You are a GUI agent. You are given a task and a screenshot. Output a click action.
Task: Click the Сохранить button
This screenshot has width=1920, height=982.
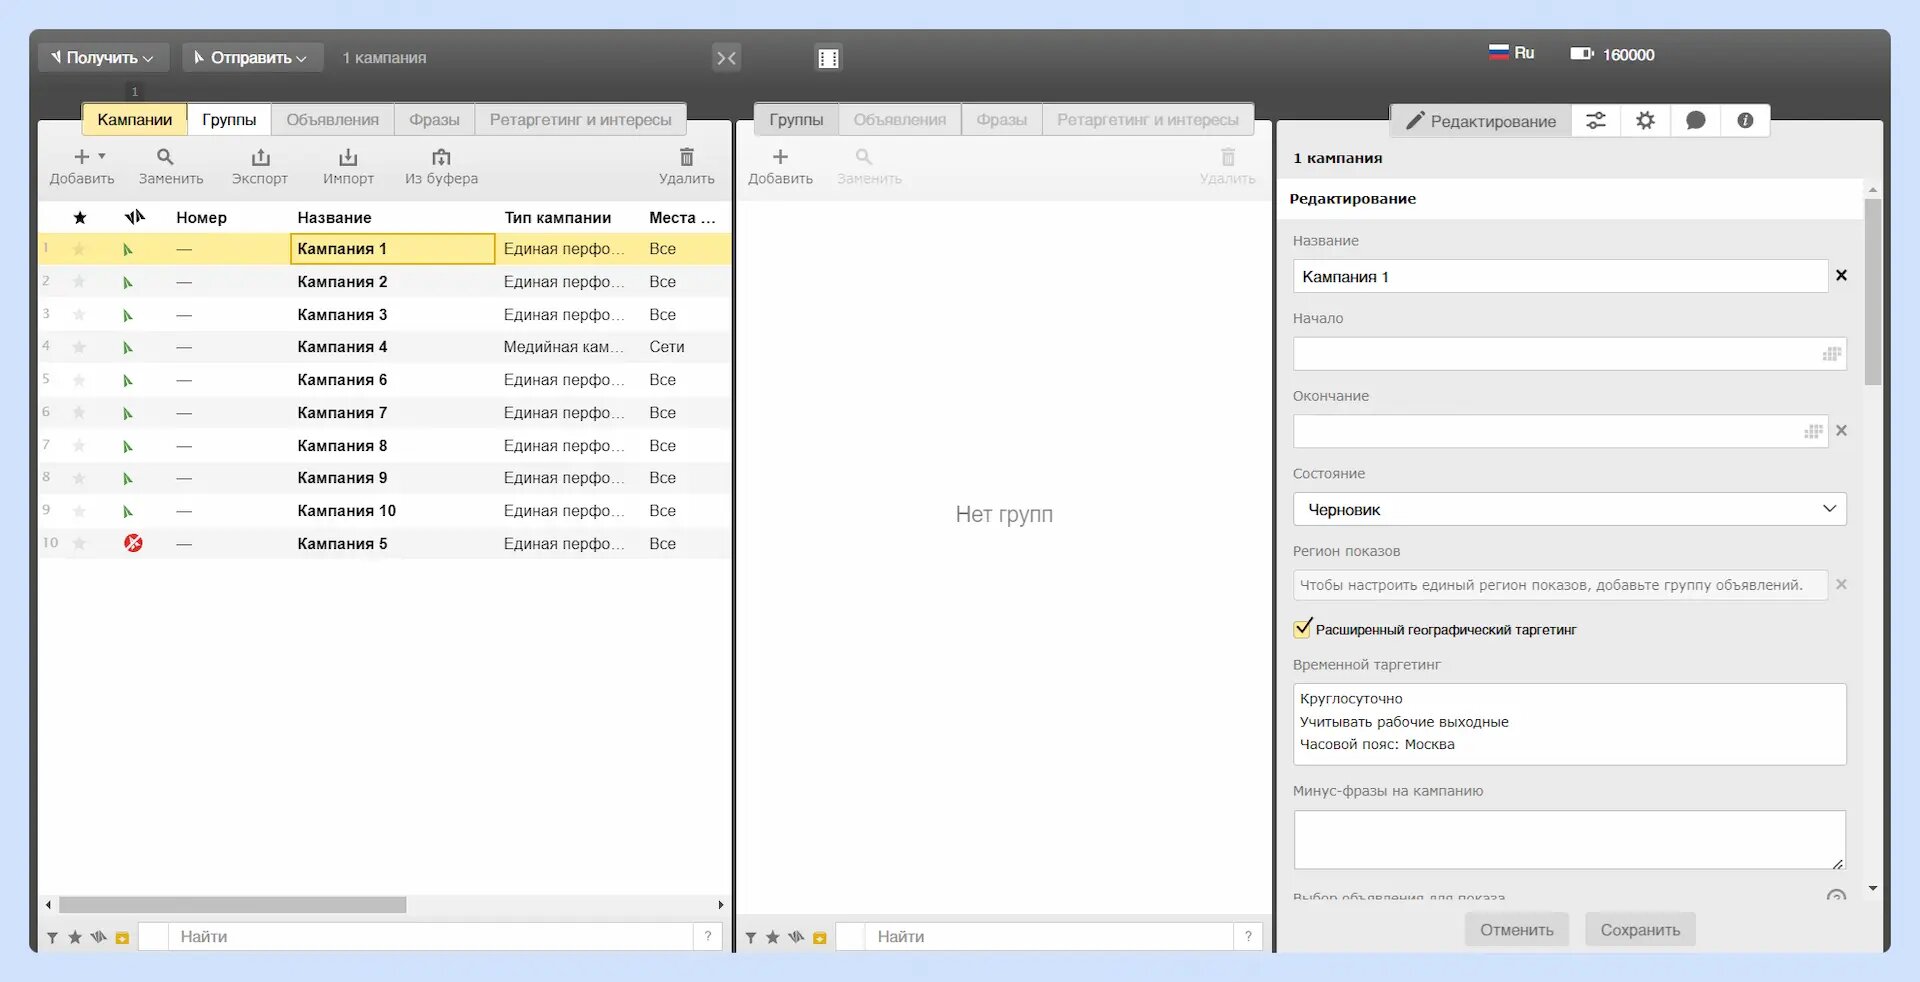point(1640,930)
